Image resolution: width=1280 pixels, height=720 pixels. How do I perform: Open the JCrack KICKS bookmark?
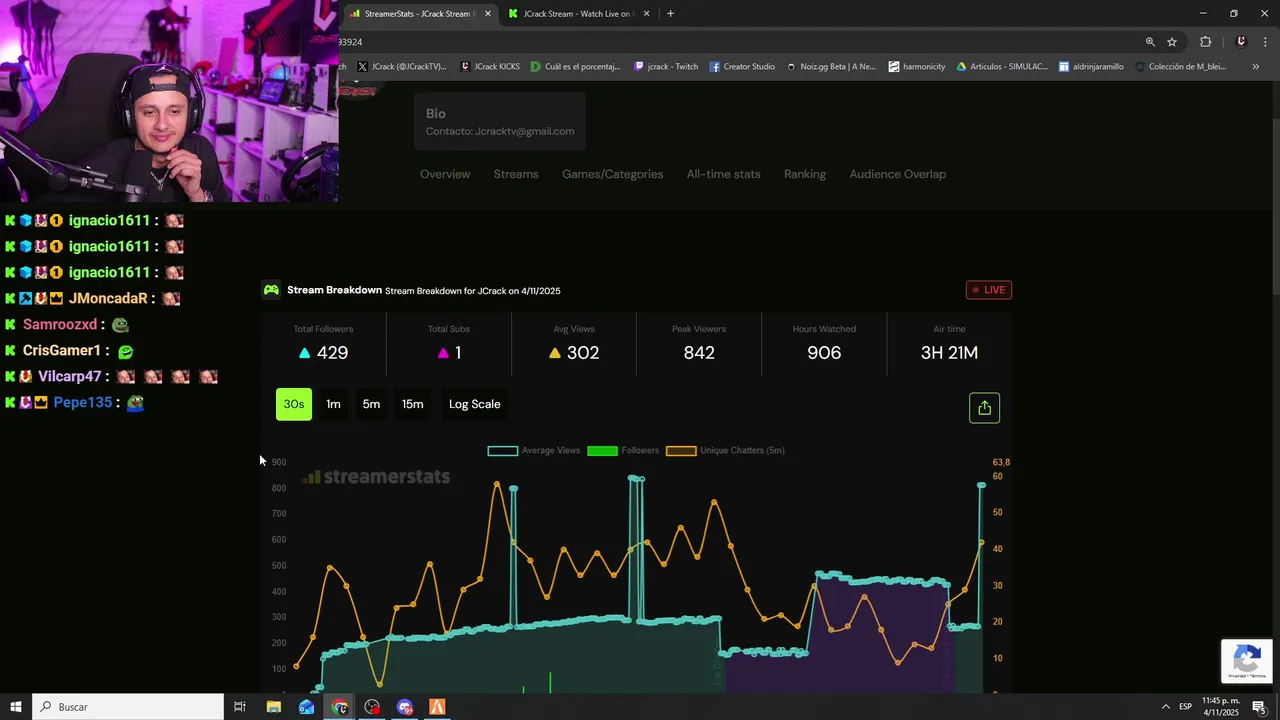[x=490, y=67]
